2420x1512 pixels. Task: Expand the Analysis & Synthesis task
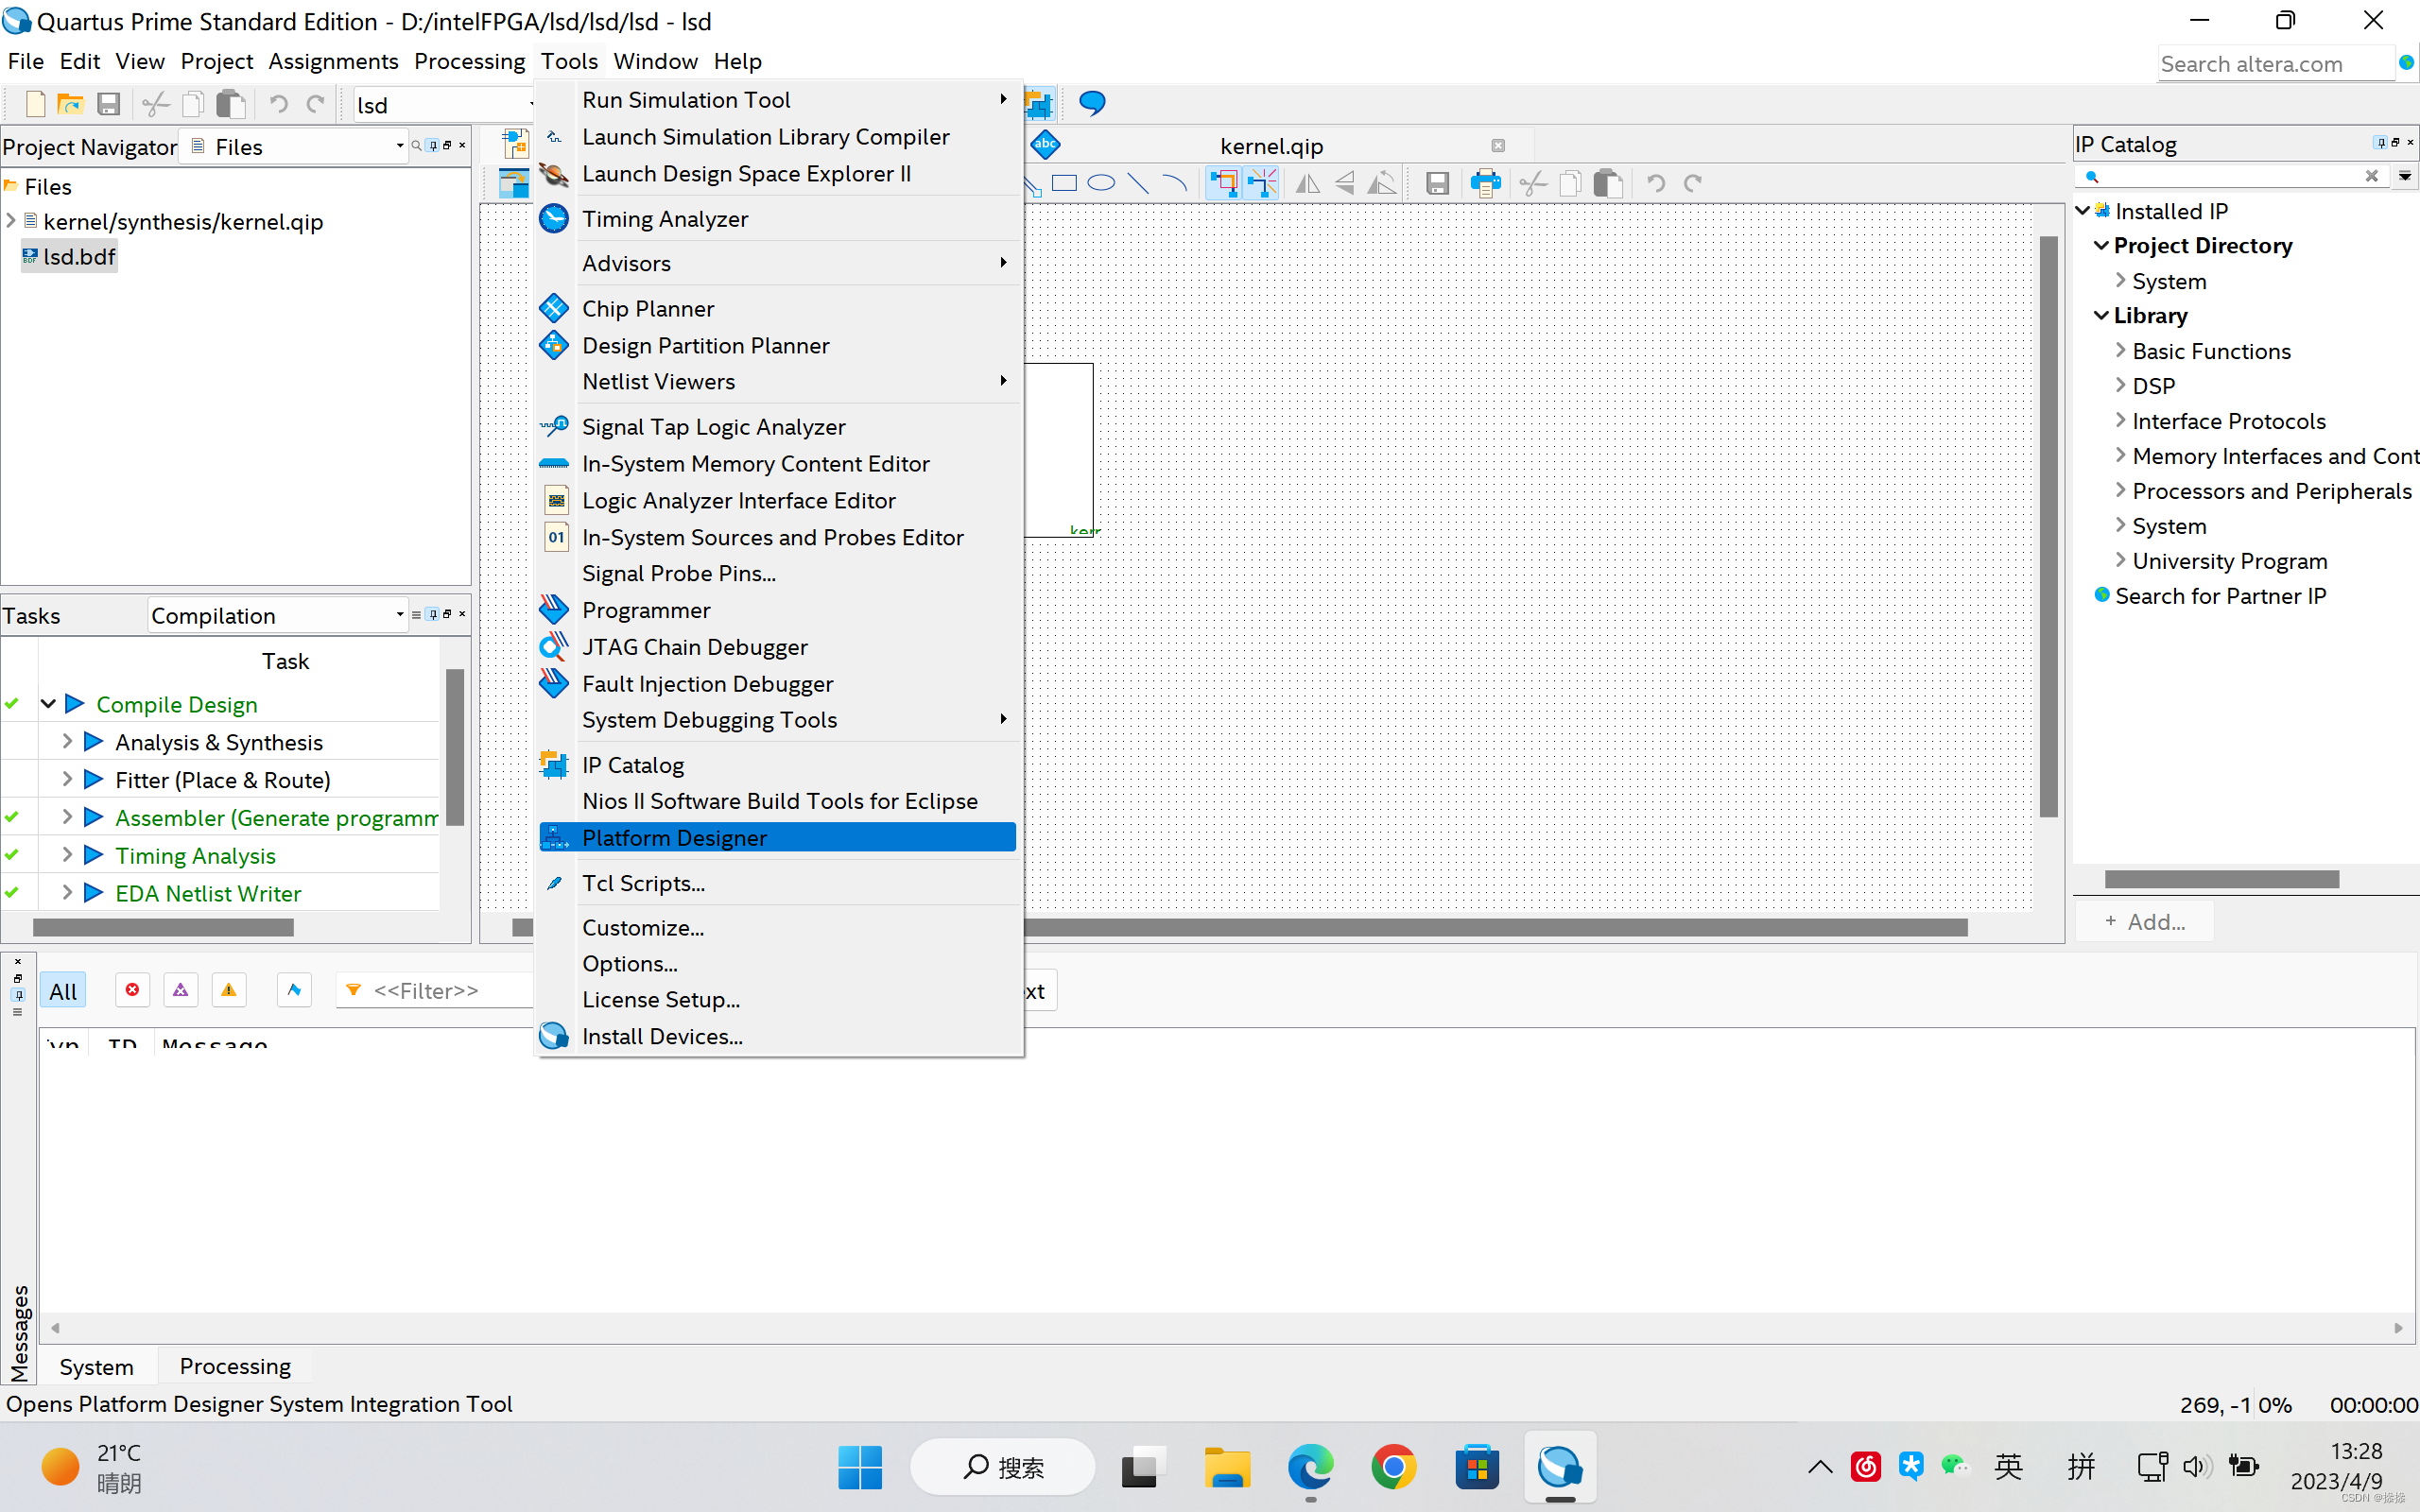(67, 742)
